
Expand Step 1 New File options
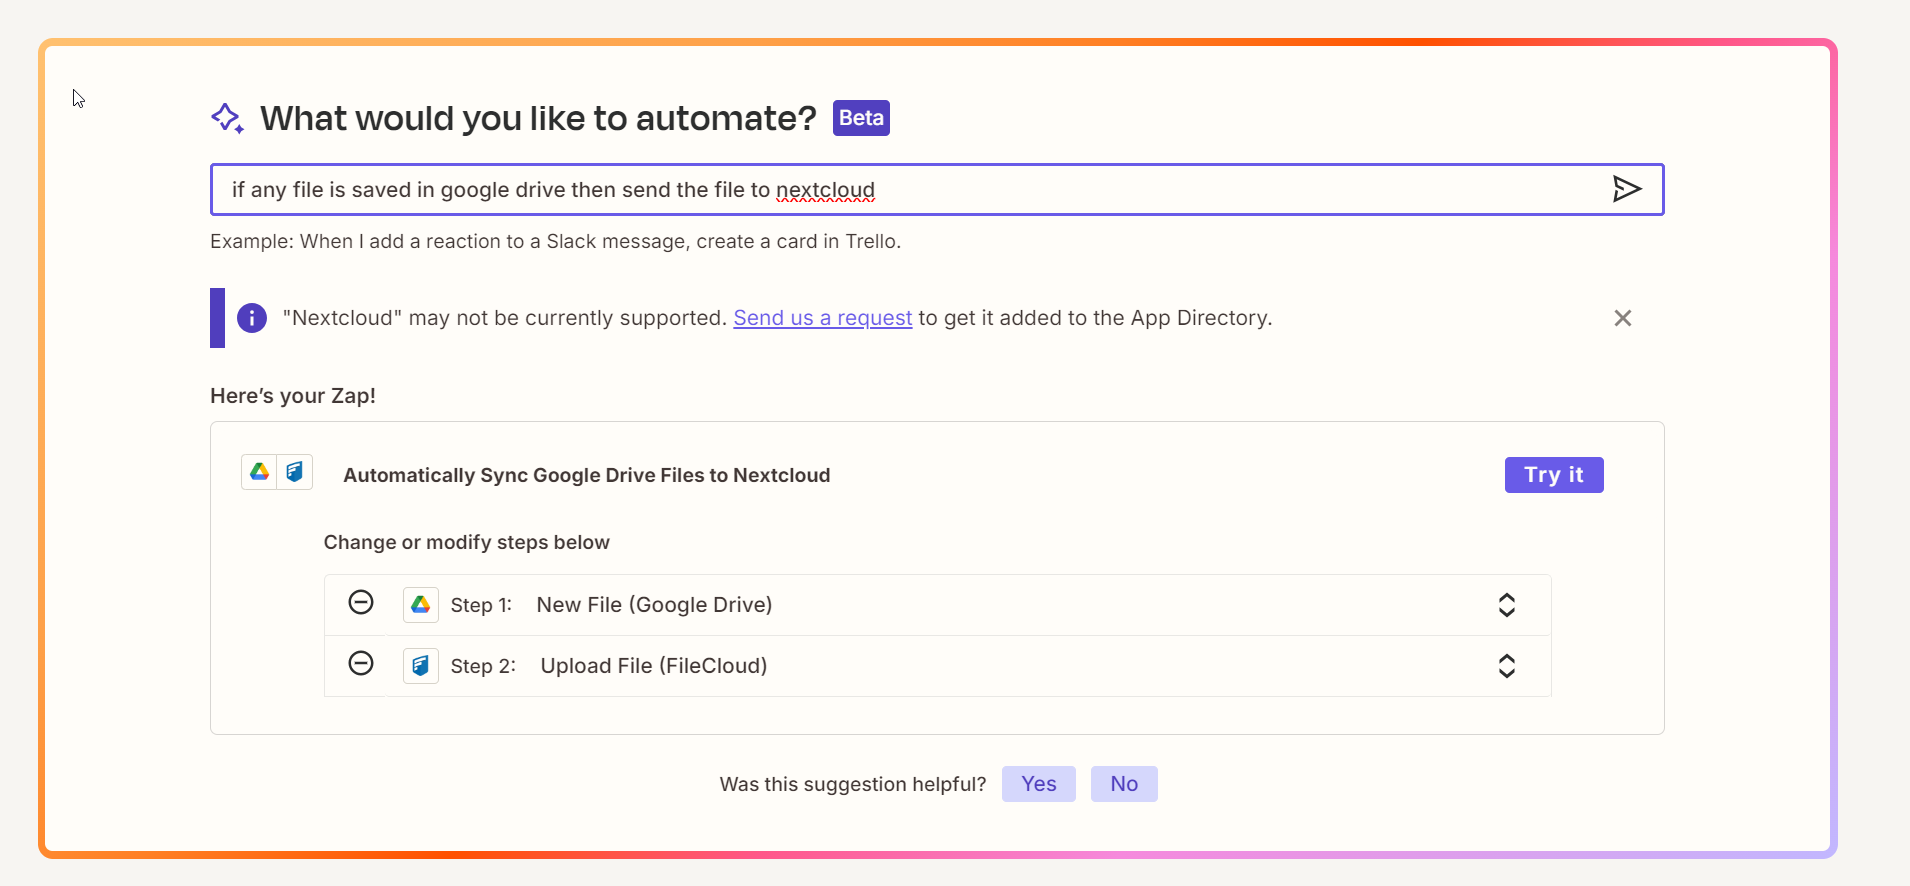tap(1506, 605)
